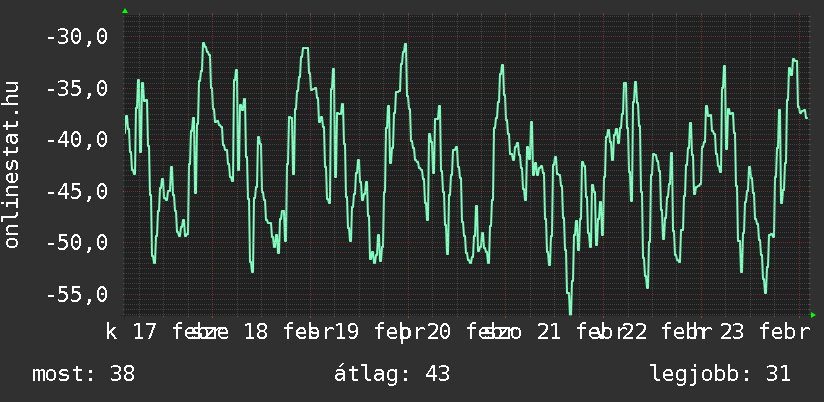824x402 pixels.
Task: Select the "legjobb: 31" best value text
Action: coord(720,374)
